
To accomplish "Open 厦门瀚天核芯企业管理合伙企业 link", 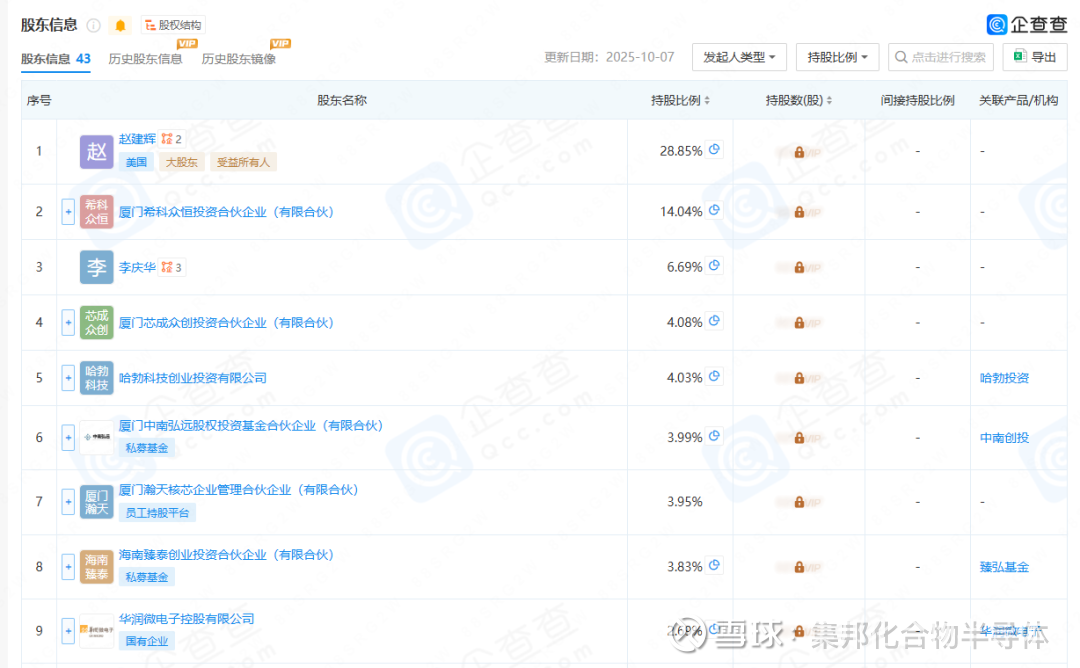I will click(238, 490).
